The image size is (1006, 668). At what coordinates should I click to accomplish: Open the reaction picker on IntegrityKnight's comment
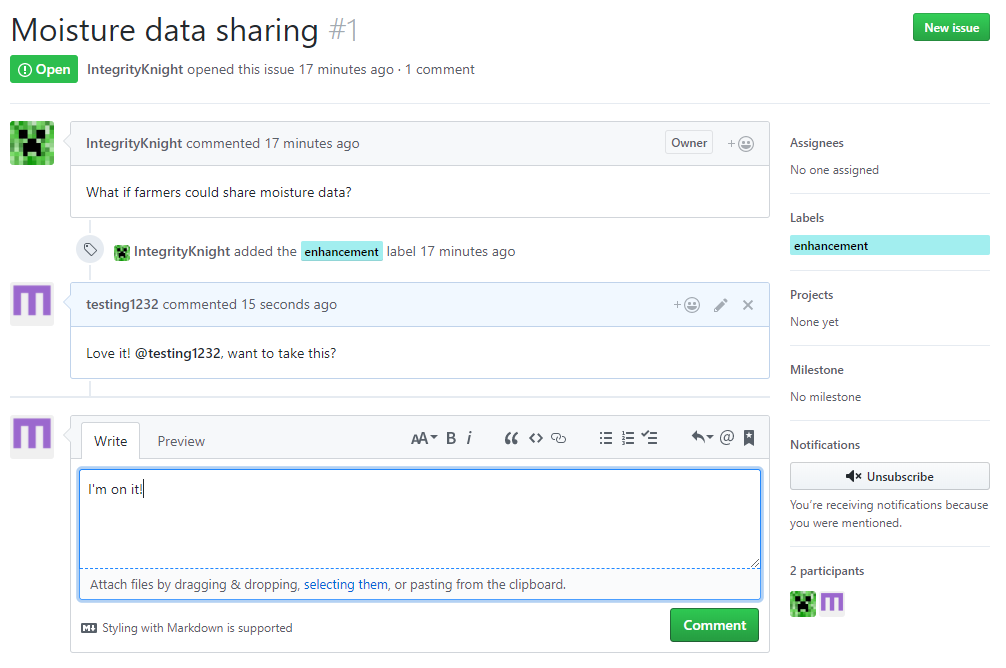[740, 143]
